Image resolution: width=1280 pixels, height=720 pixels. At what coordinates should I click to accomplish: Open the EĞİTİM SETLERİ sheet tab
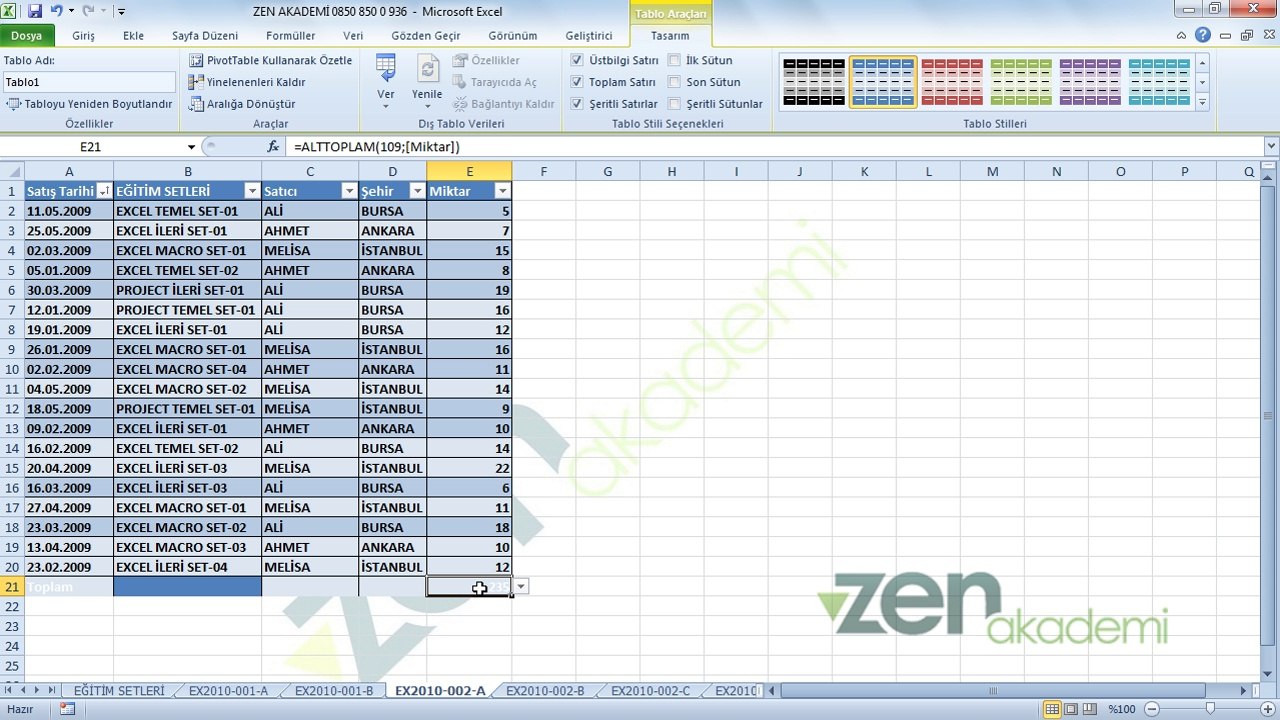click(119, 691)
